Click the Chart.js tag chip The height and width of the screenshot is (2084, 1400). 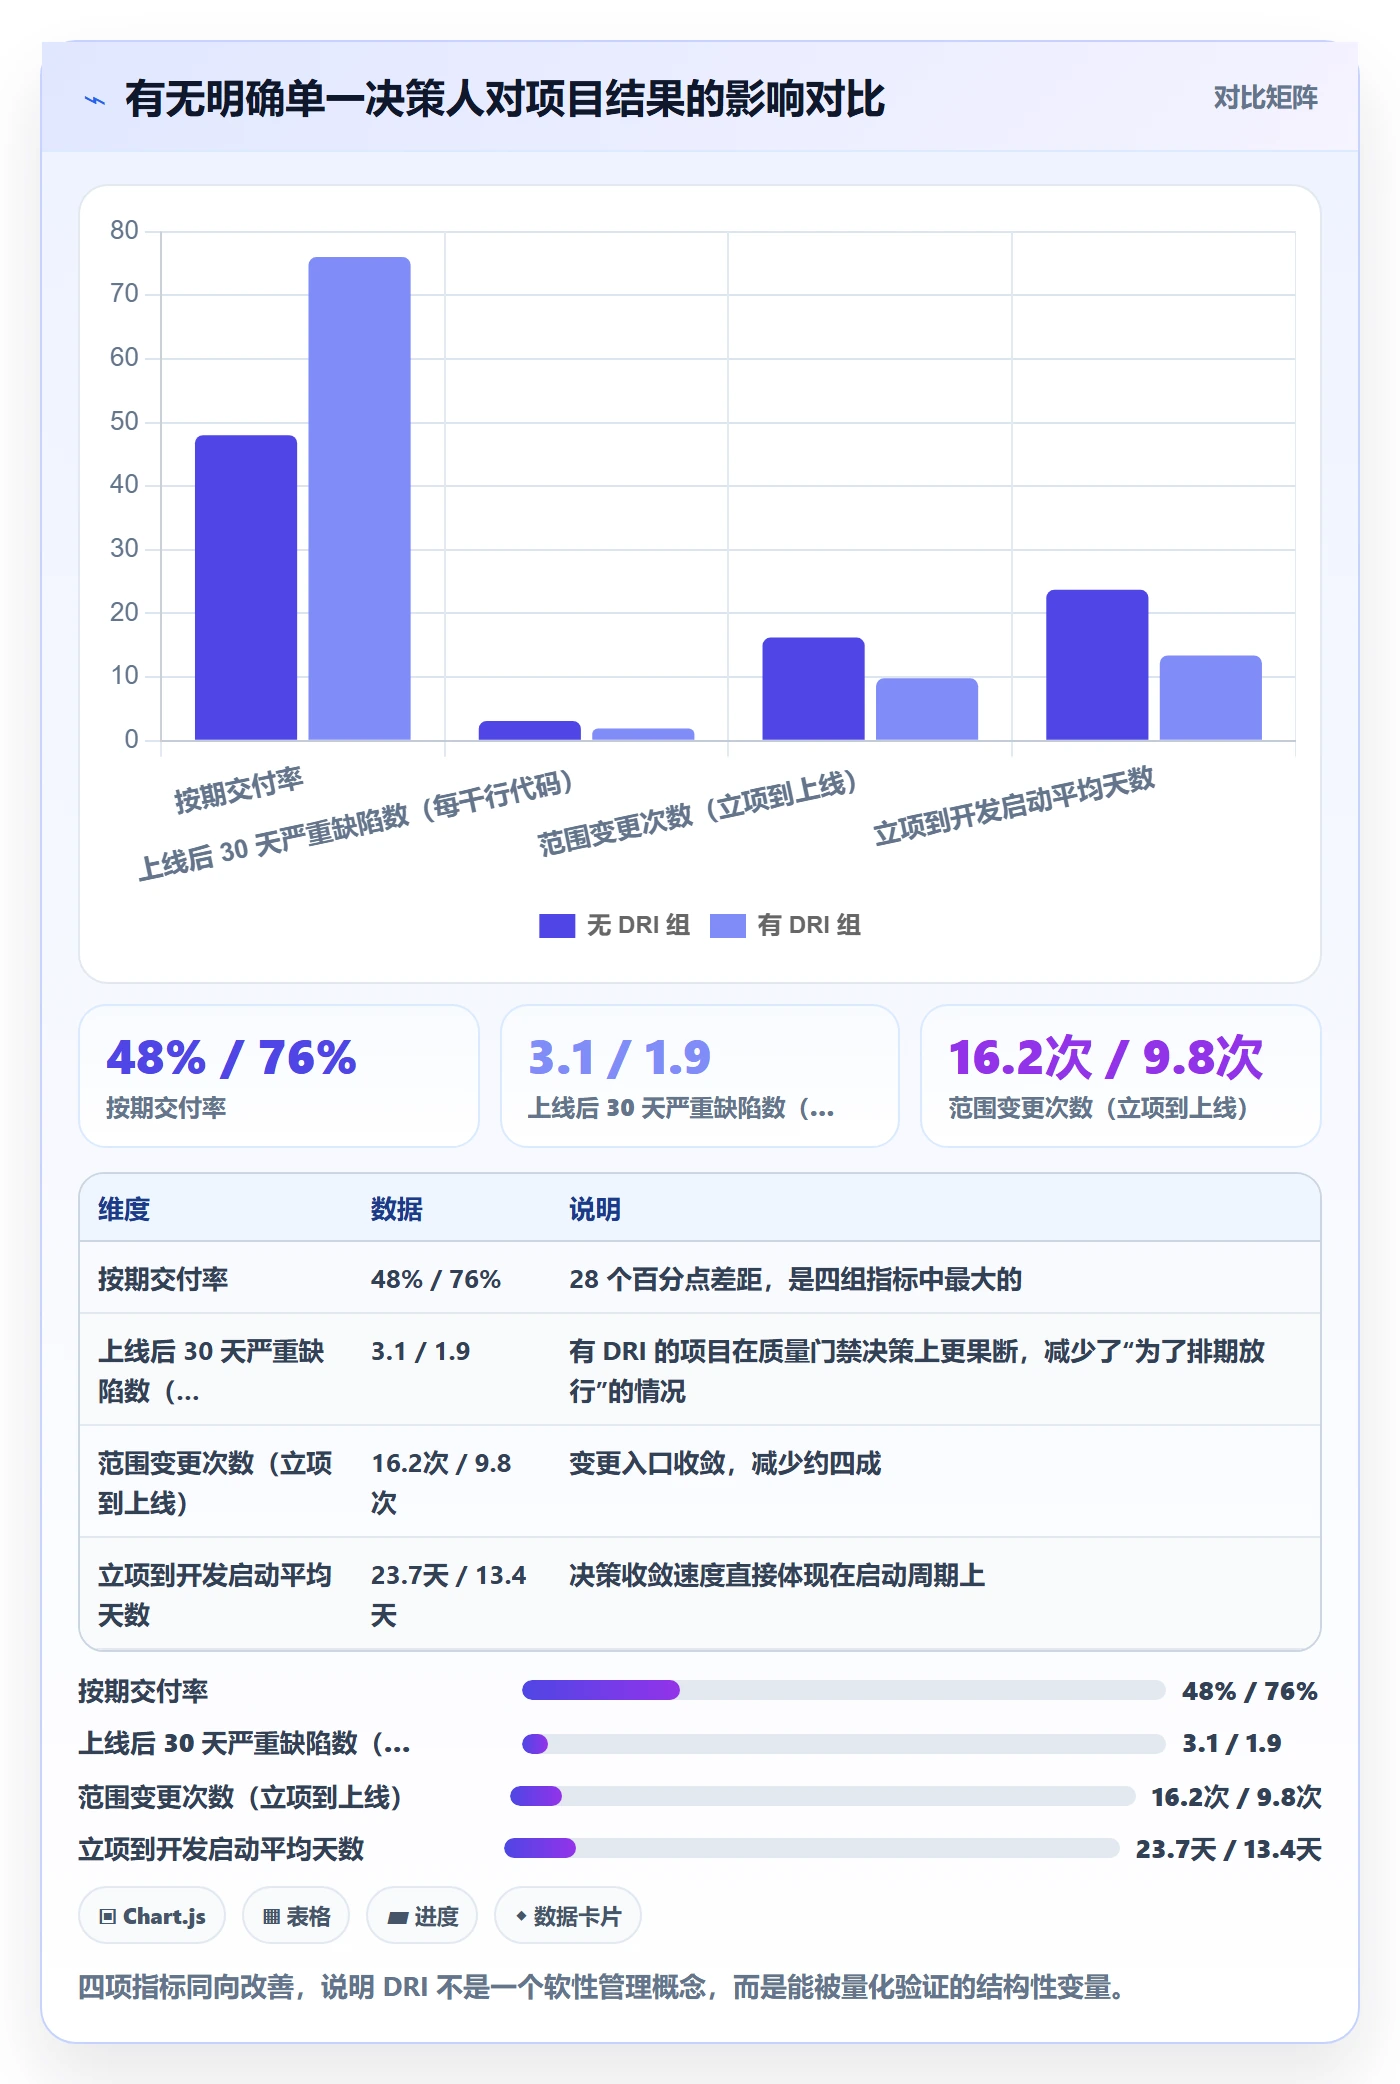click(152, 1916)
